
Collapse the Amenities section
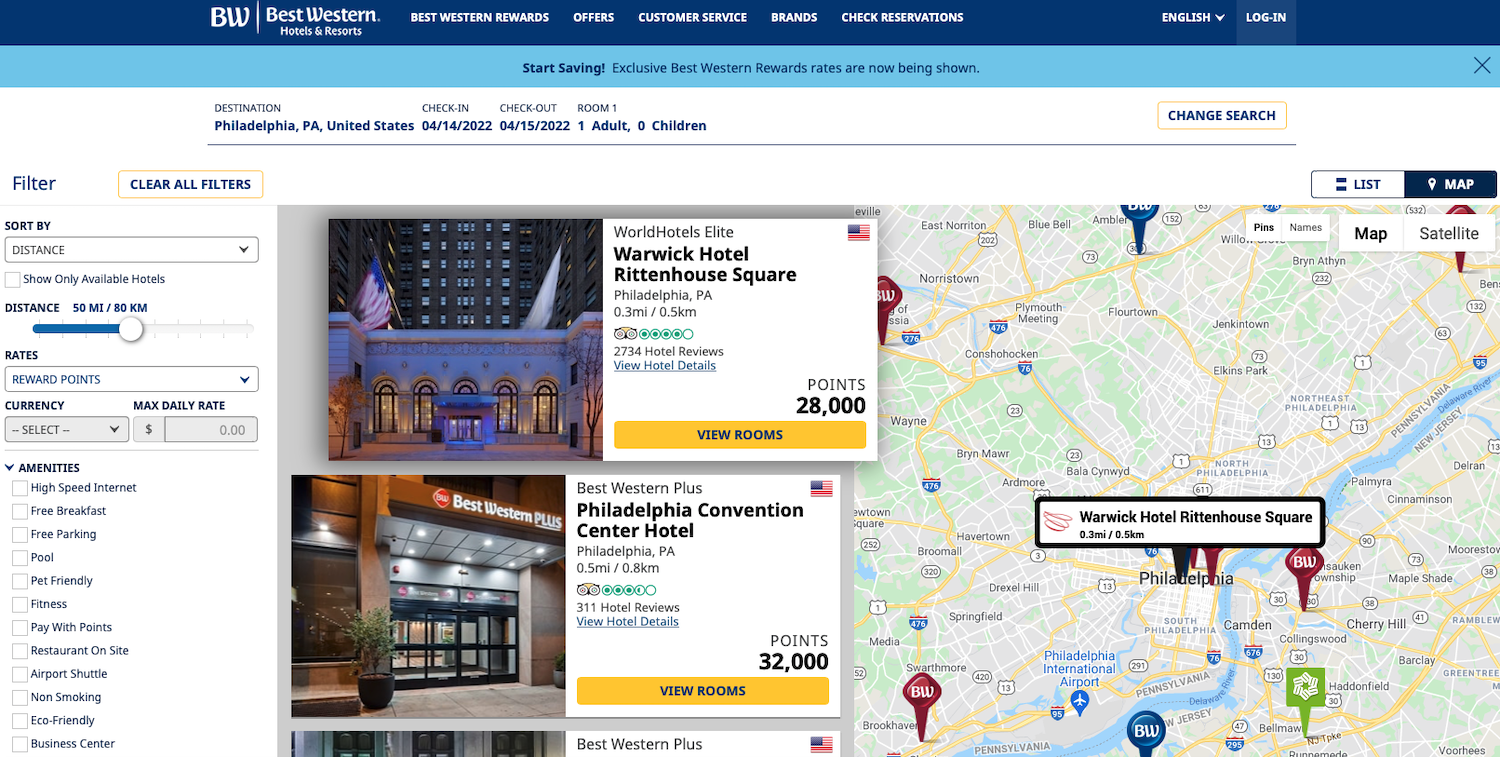(x=42, y=468)
